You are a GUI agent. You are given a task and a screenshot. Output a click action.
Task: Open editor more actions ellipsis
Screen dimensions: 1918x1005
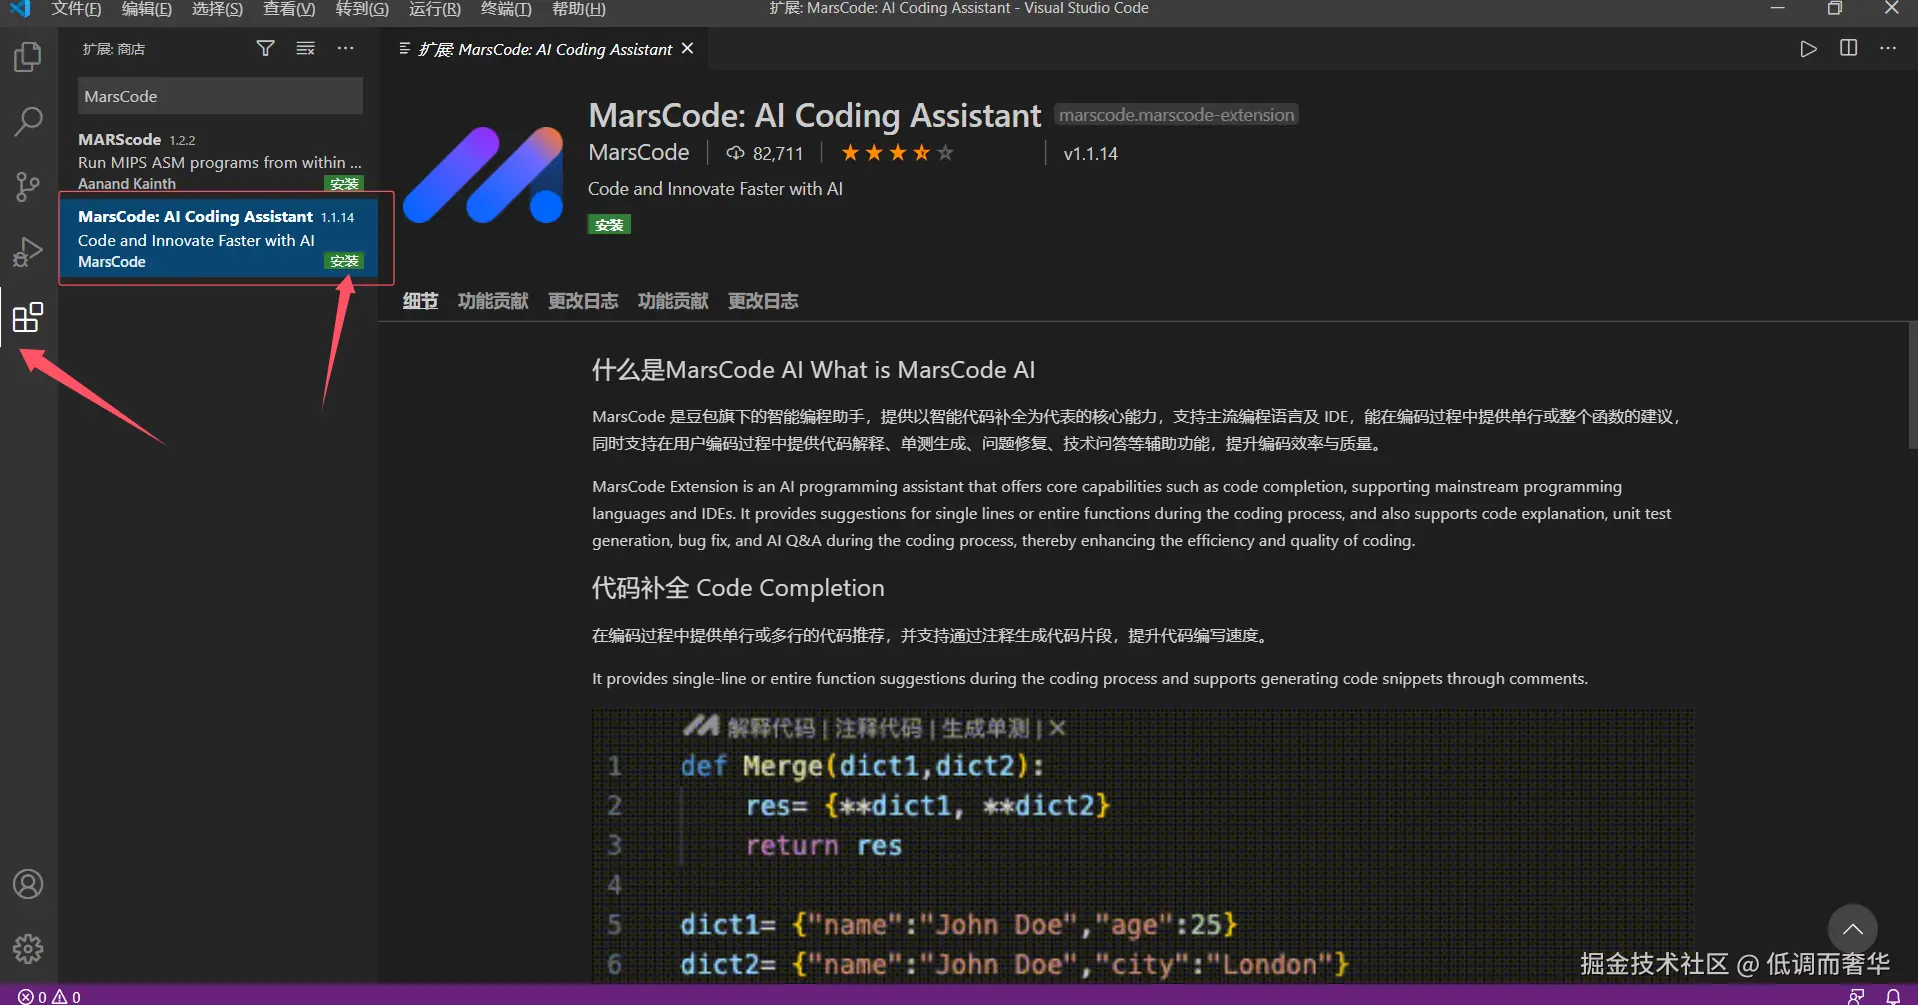[x=1888, y=48]
